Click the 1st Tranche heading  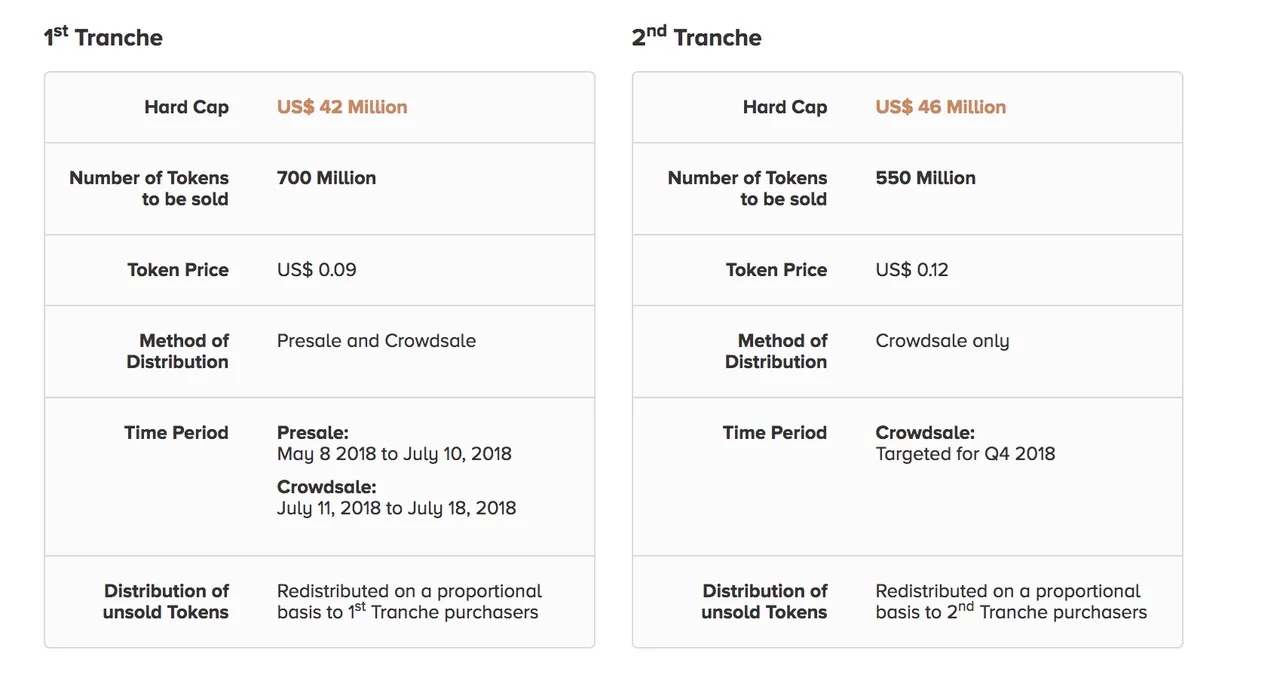103,37
